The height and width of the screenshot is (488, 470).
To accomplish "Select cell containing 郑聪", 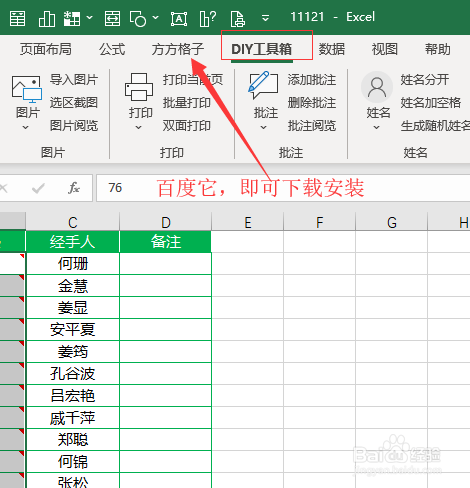I will click(73, 440).
